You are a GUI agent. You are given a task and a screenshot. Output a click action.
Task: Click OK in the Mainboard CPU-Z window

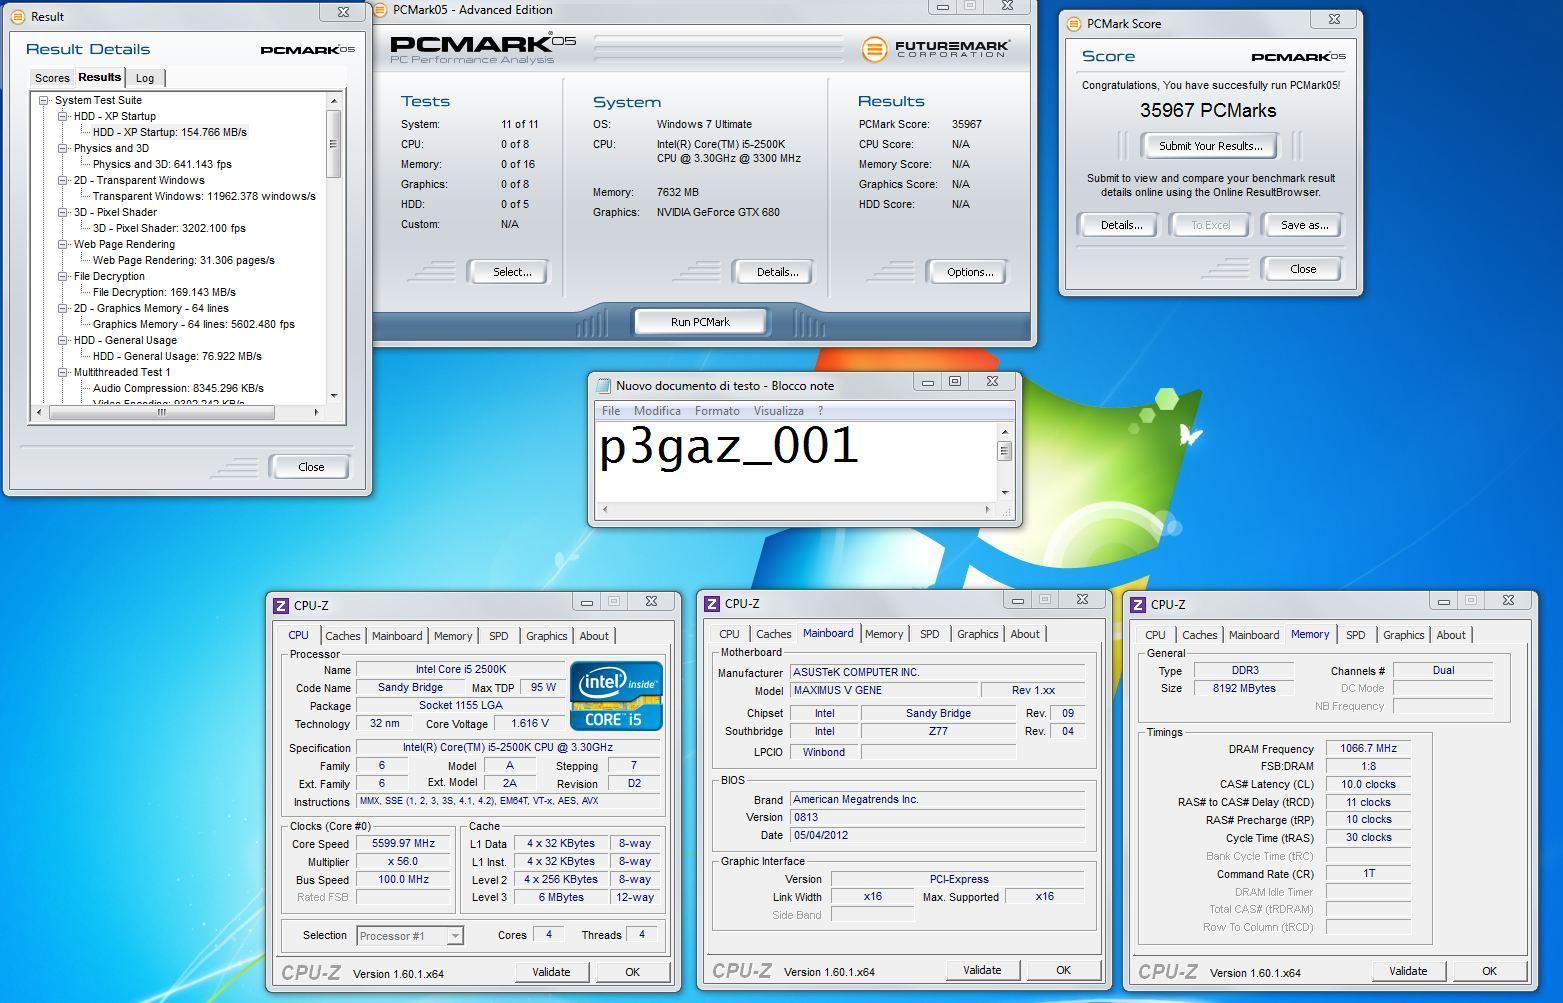(x=1063, y=970)
